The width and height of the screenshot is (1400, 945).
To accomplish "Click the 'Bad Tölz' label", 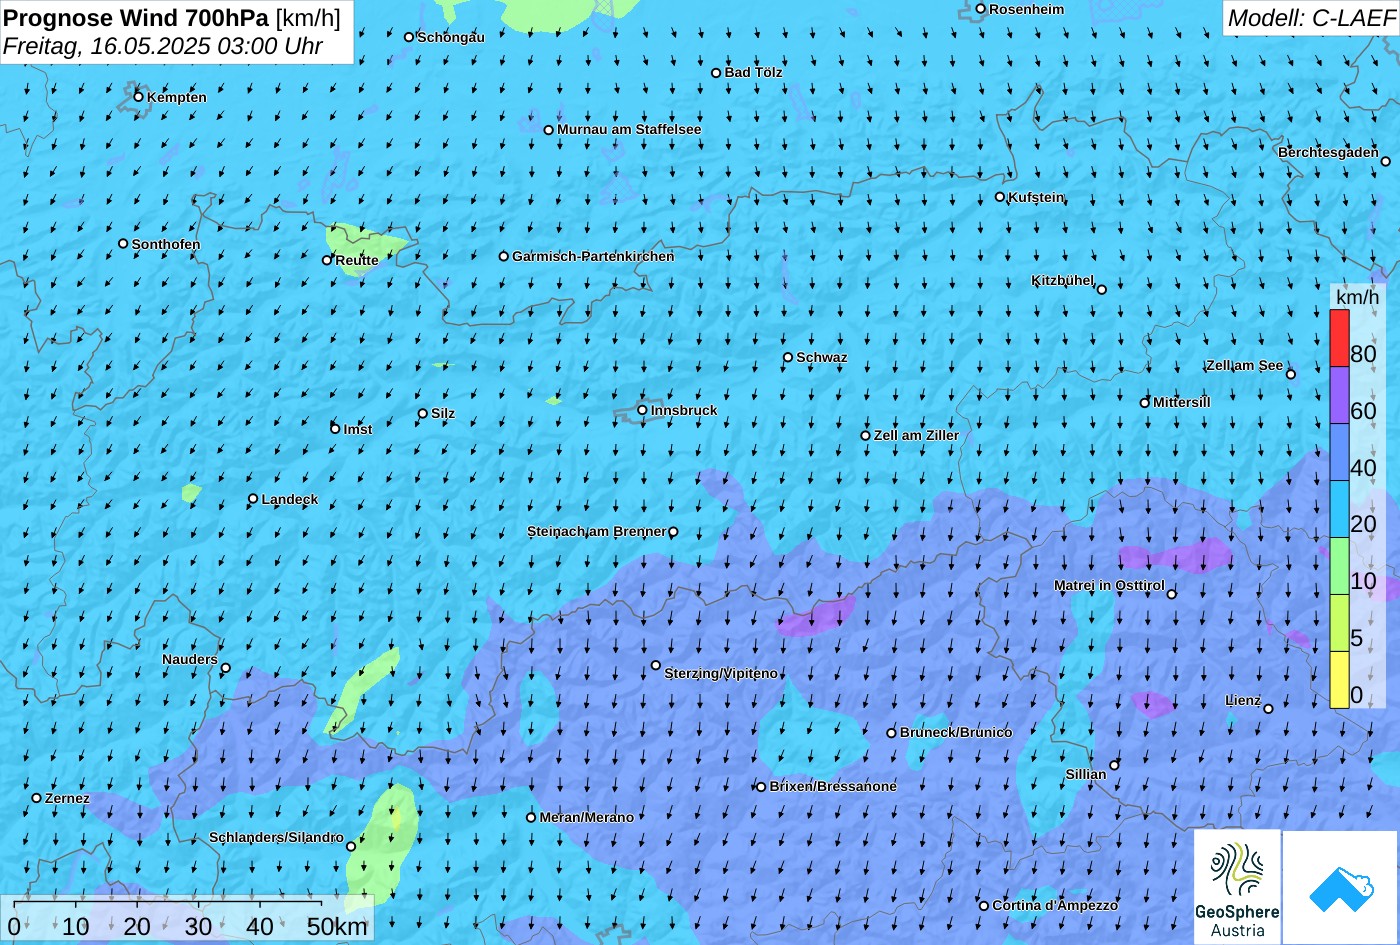I will (753, 72).
